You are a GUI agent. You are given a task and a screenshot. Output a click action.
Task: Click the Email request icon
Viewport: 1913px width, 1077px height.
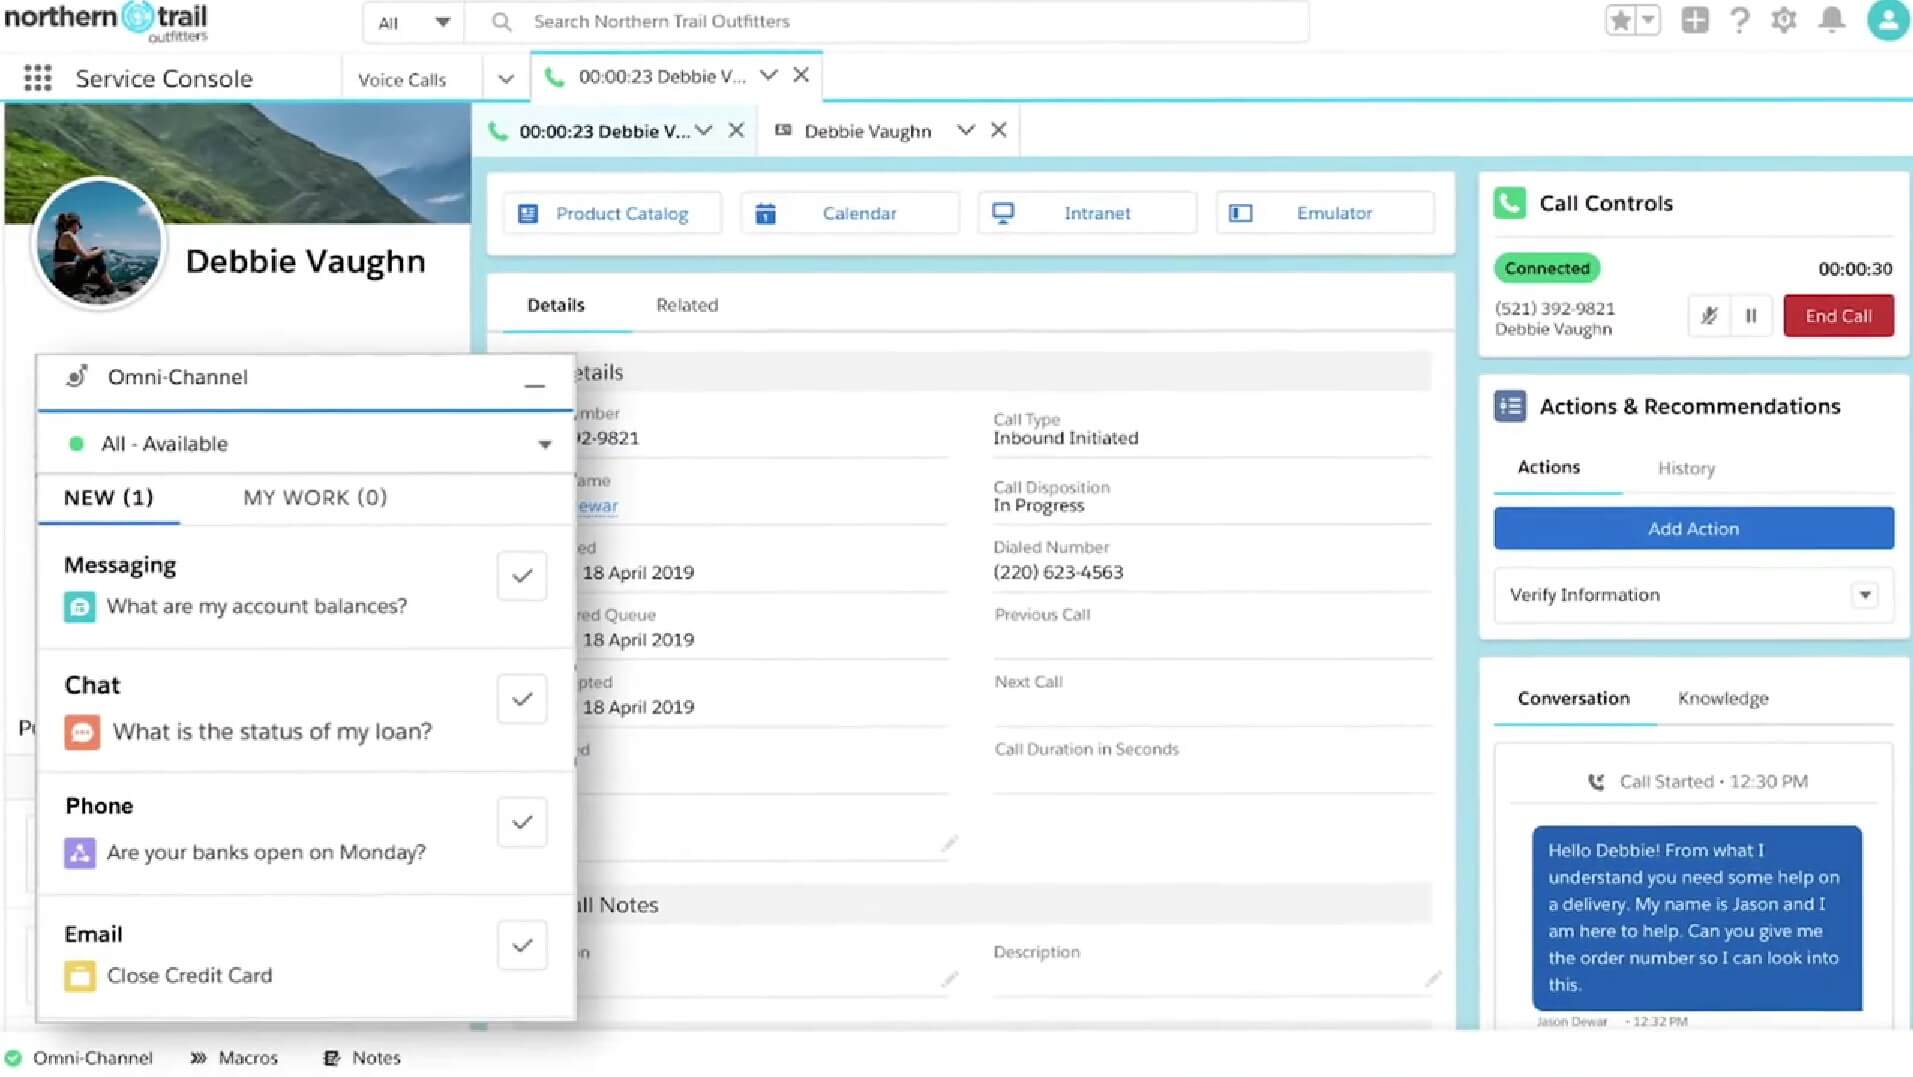80,976
